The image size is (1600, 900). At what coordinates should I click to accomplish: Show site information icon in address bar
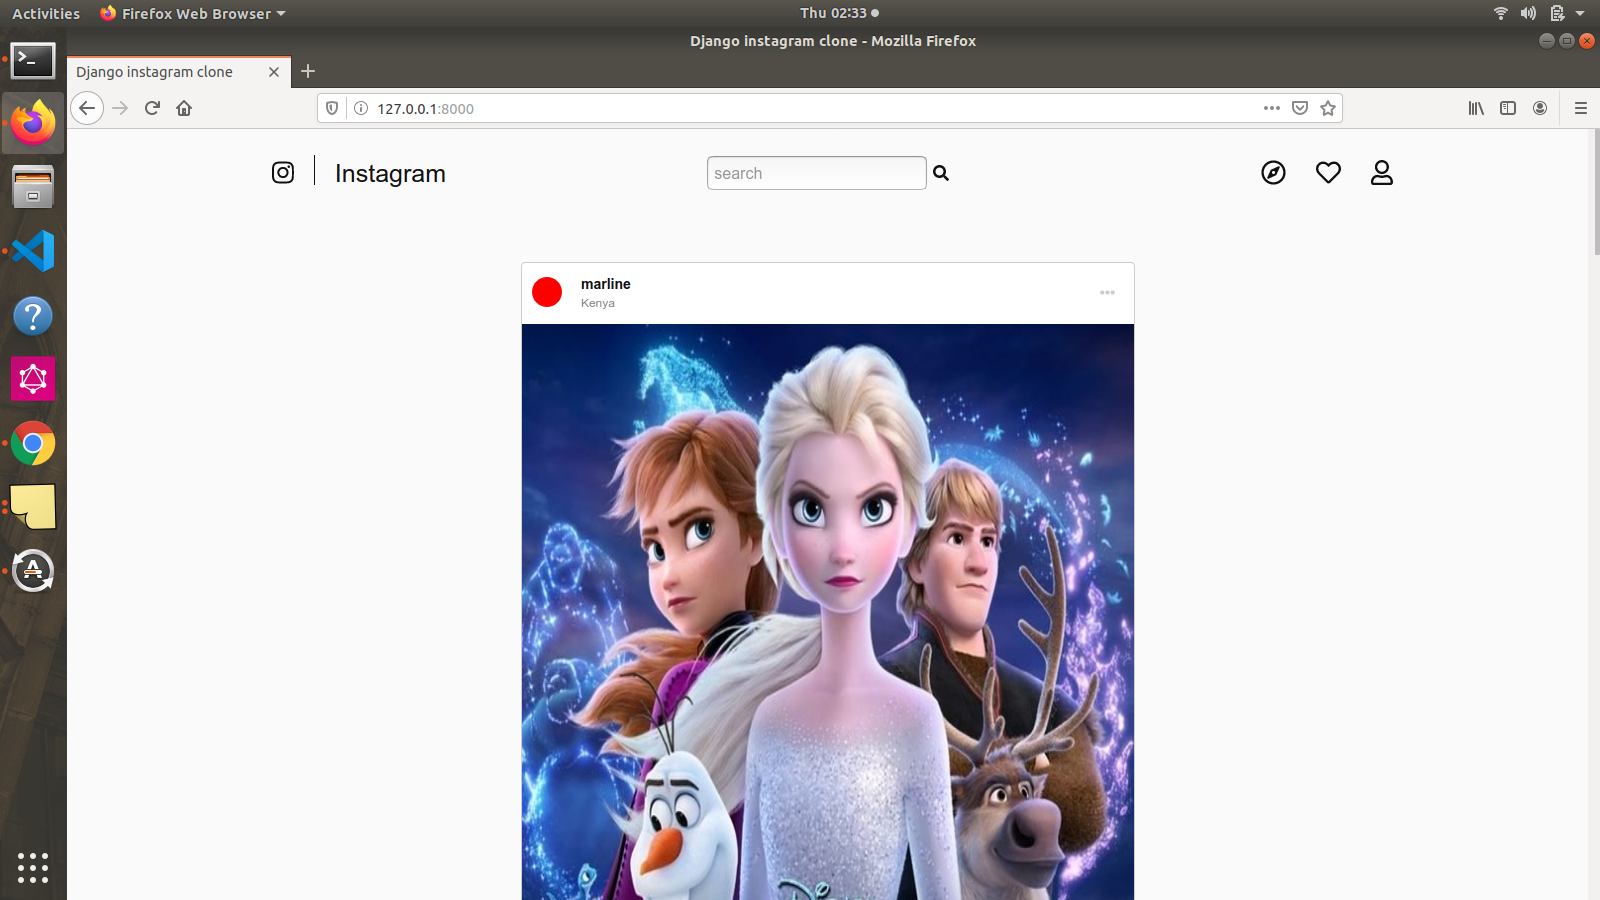coord(361,108)
